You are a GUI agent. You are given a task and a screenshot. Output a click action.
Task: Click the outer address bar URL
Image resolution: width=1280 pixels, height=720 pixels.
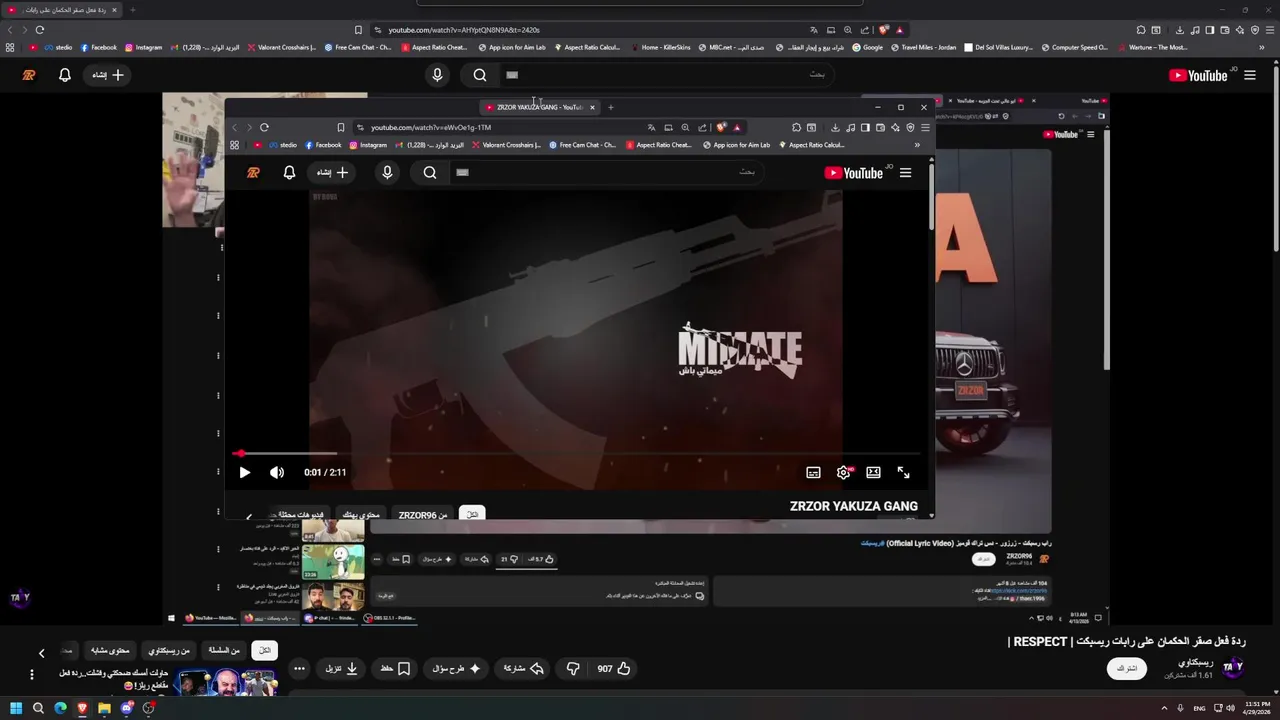pos(464,30)
